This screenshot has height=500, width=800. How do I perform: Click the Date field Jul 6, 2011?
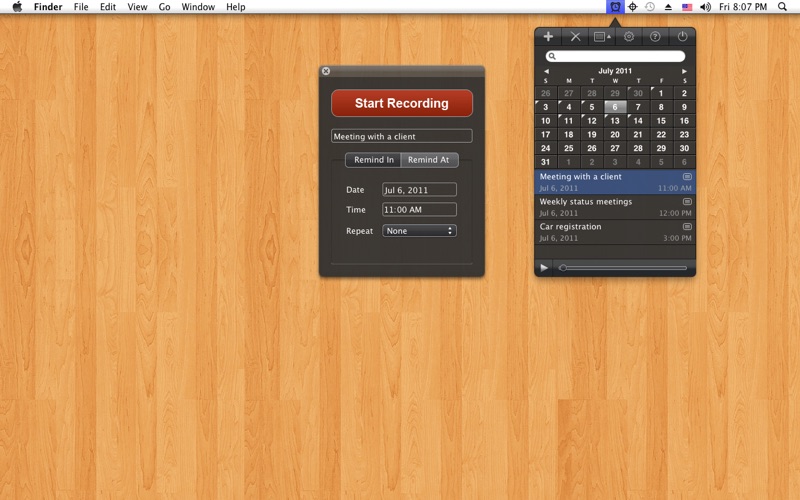[419, 190]
